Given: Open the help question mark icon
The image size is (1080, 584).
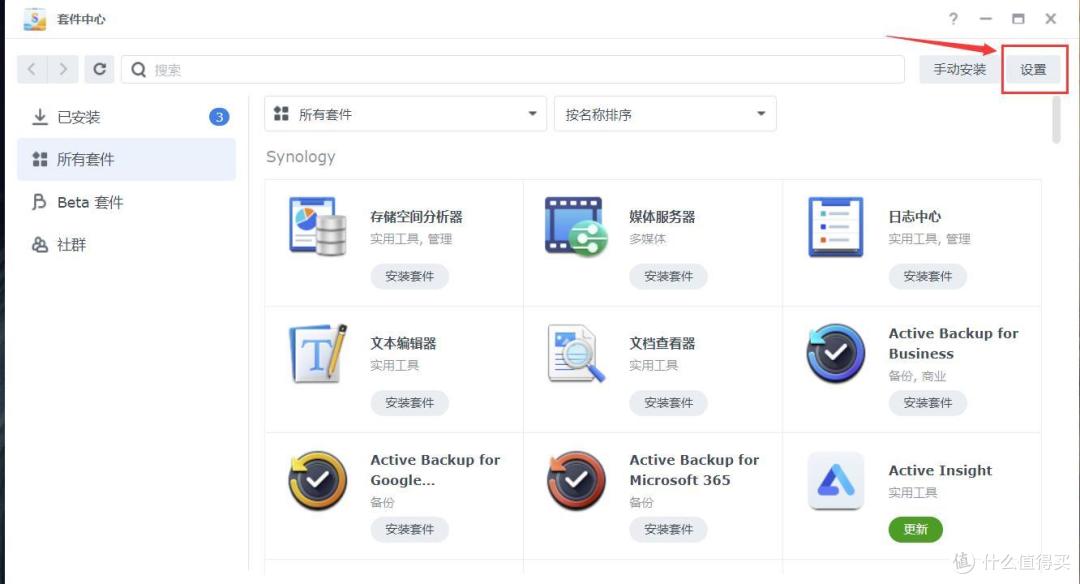Looking at the screenshot, I should pyautogui.click(x=953, y=19).
